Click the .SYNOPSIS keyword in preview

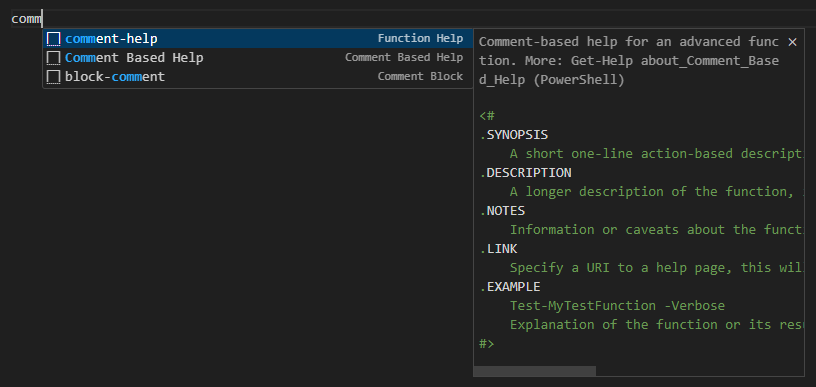[514, 135]
